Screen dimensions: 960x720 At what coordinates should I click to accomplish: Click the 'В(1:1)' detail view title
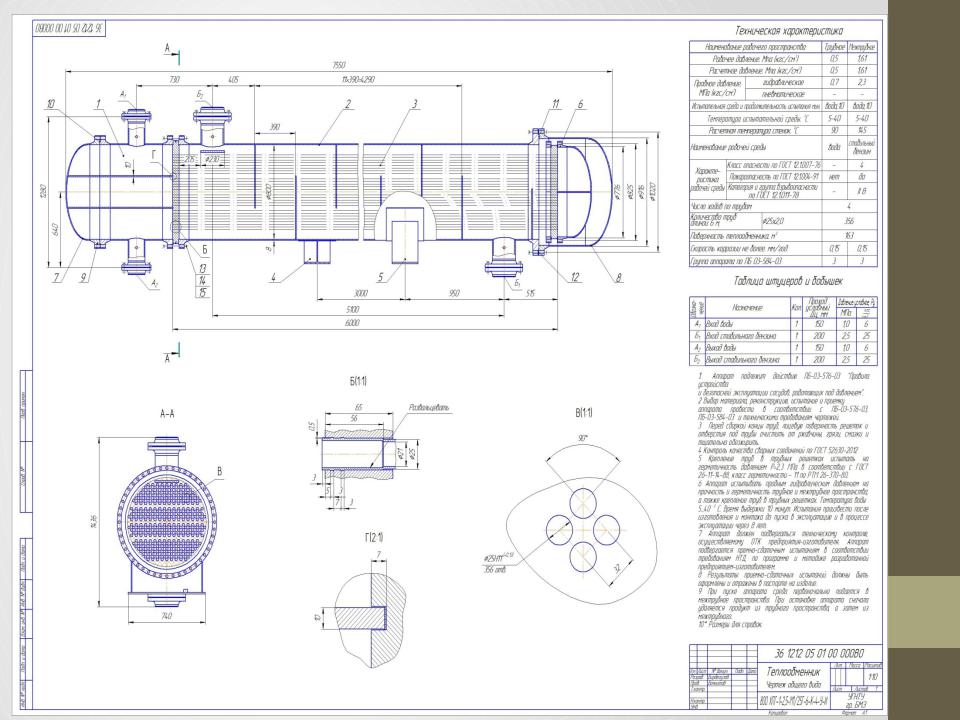click(x=584, y=413)
